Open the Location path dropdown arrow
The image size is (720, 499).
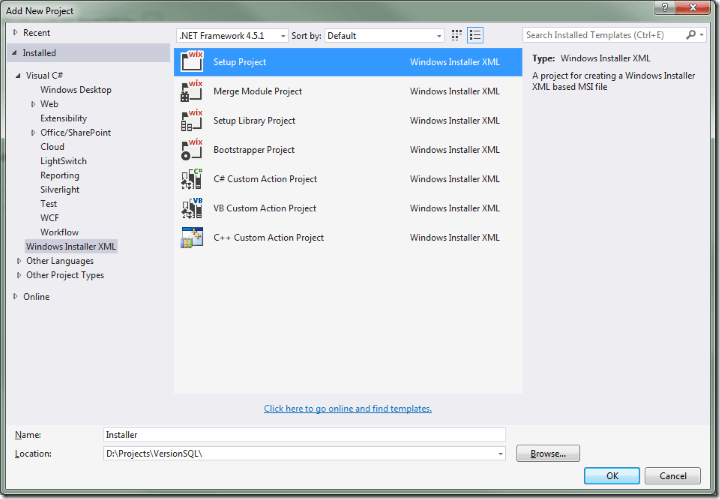tap(500, 454)
